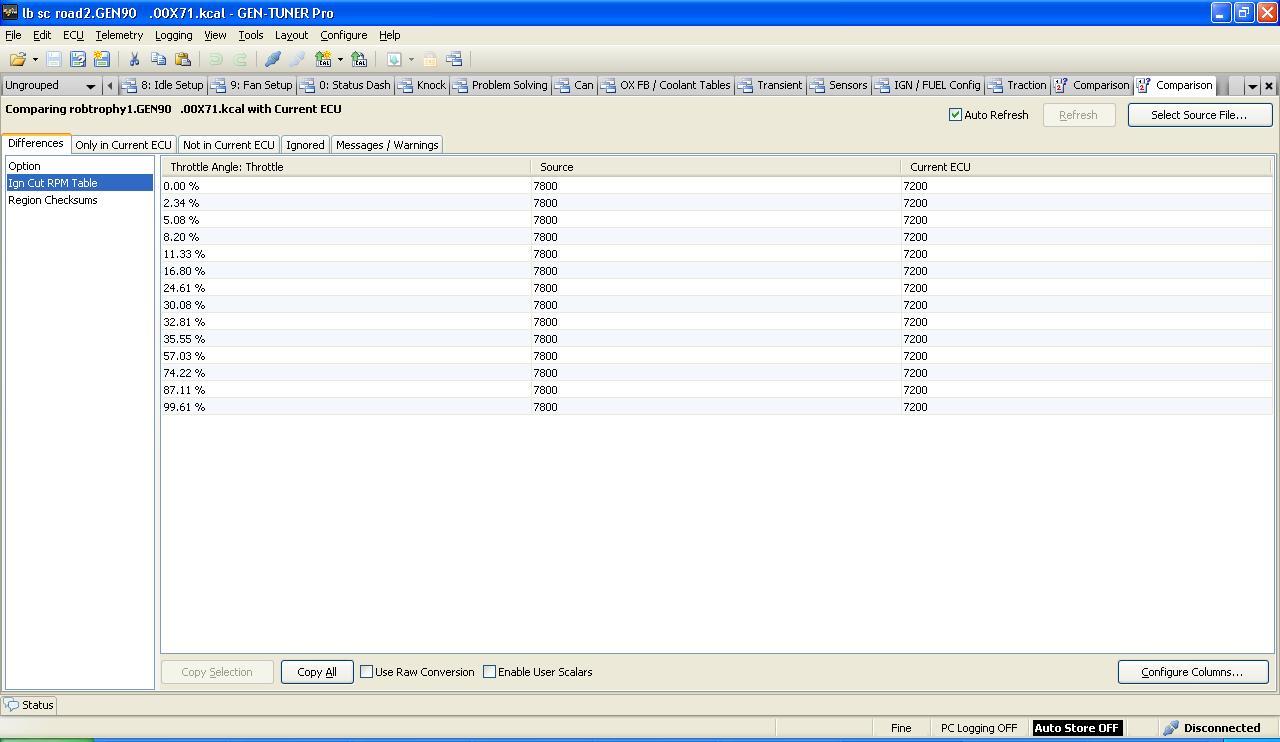The image size is (1280, 742).
Task: Enable the Use Raw Conversion checkbox
Action: pos(367,672)
